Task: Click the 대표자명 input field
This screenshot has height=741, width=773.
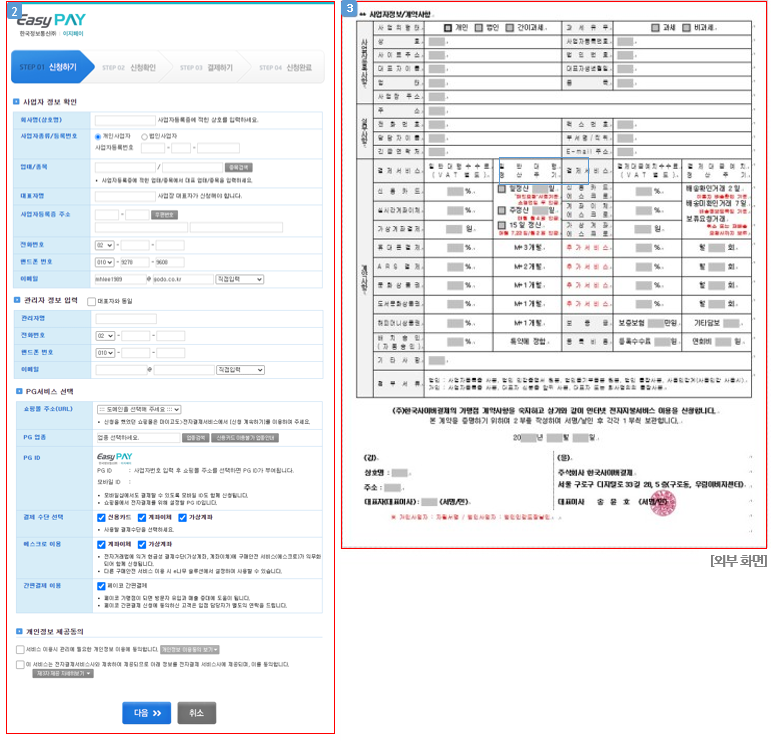Action: coord(125,196)
